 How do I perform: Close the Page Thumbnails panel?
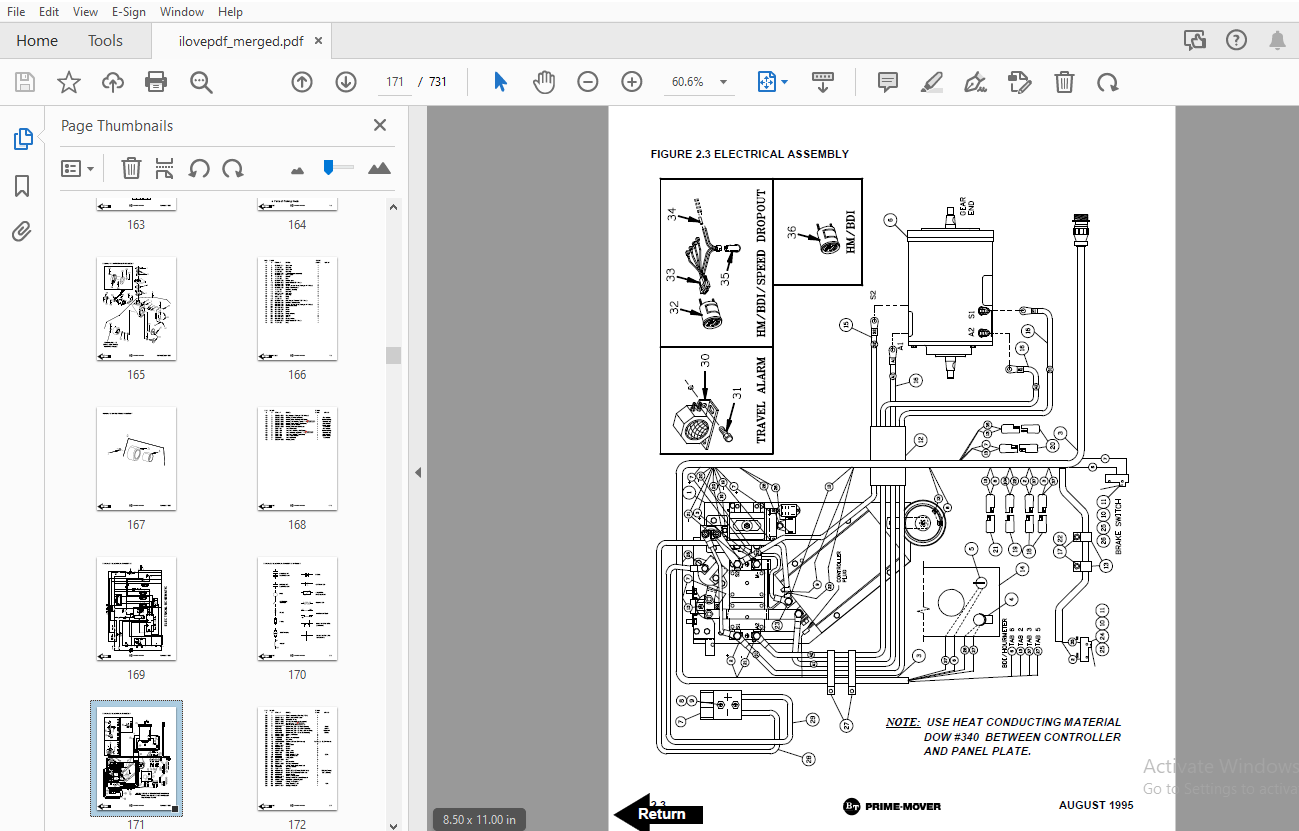pos(380,125)
